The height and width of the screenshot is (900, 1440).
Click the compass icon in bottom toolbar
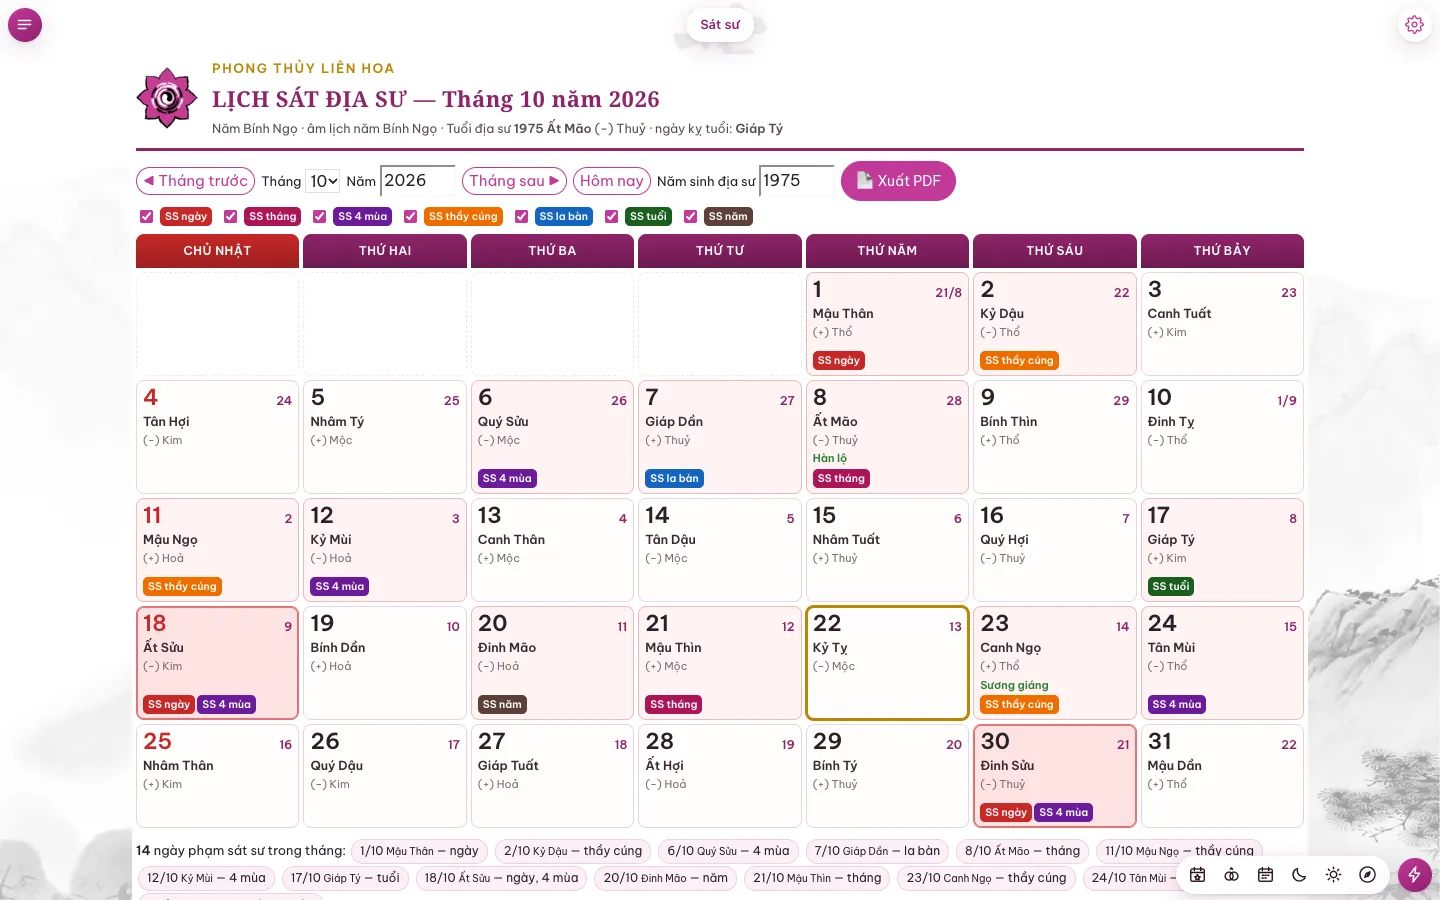(x=1367, y=875)
